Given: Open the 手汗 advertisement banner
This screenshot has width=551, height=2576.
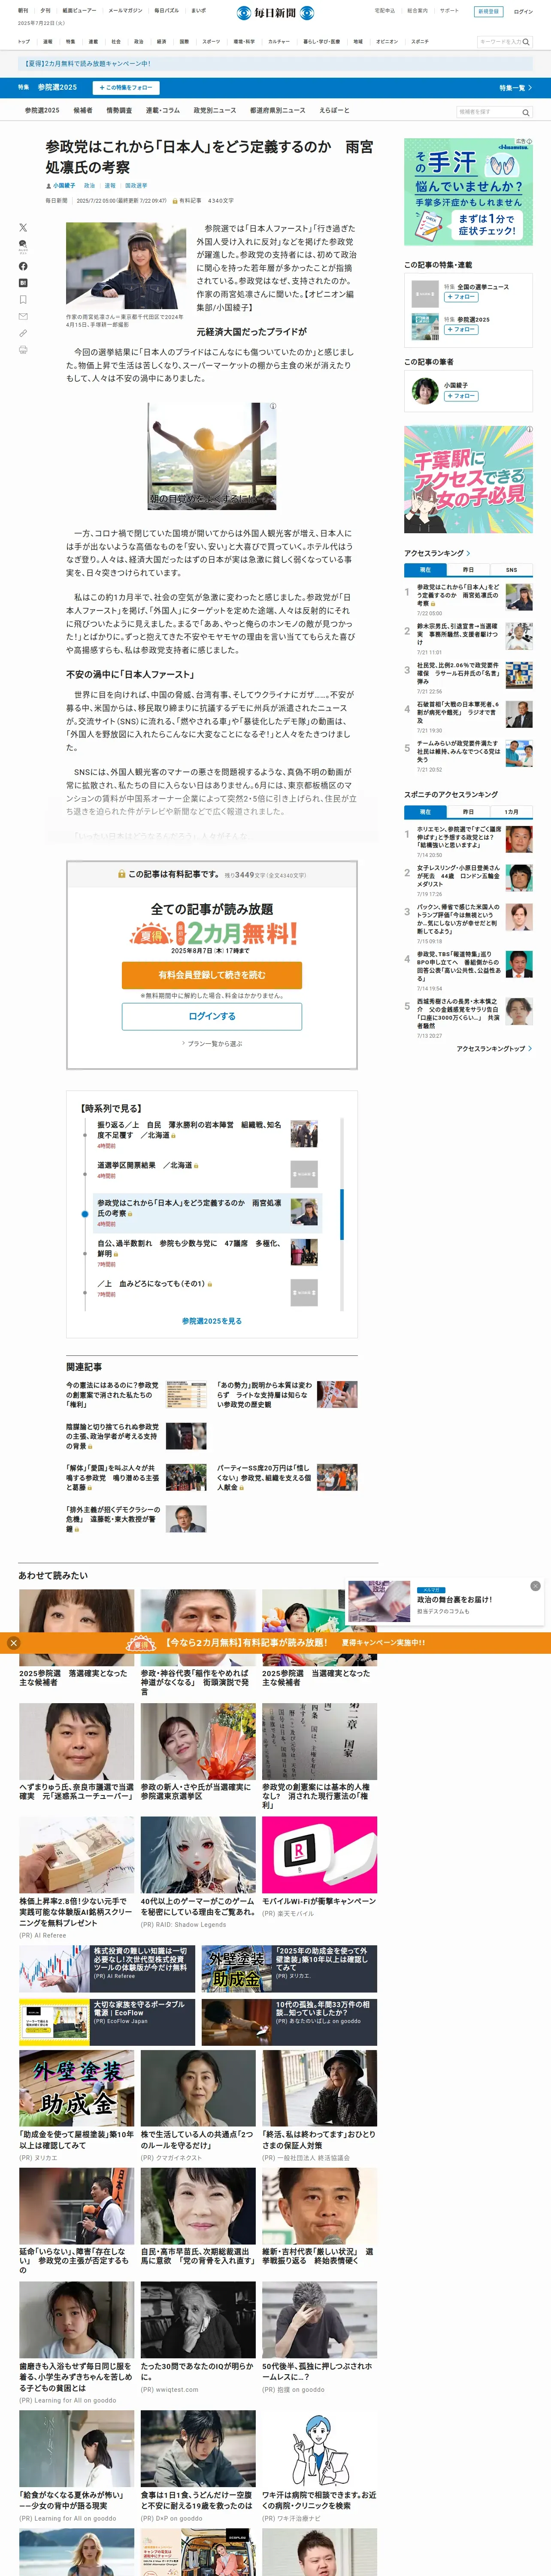Looking at the screenshot, I should (x=468, y=192).
